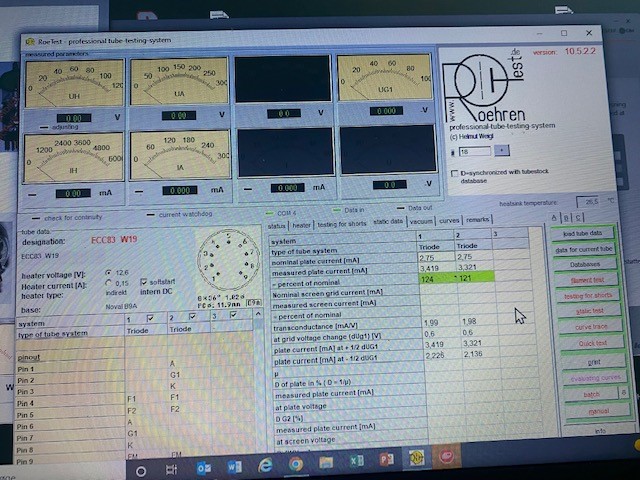Select the B tab above the buttons
This screenshot has width=640, height=480.
[566, 218]
